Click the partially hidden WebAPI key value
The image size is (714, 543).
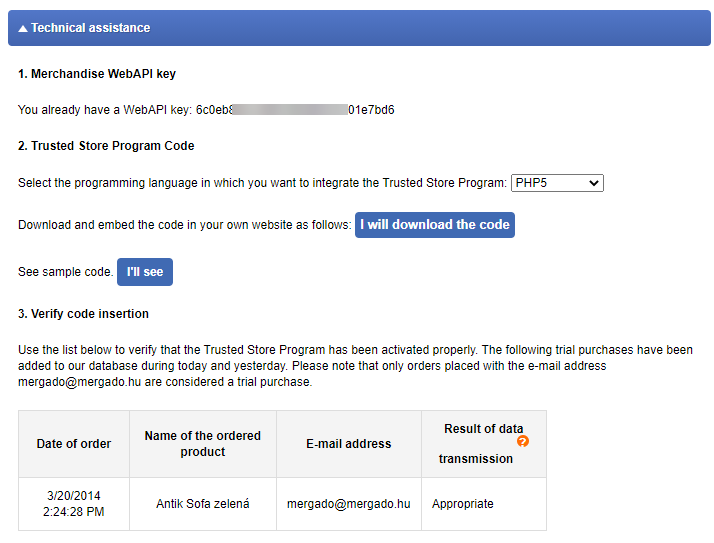click(295, 110)
